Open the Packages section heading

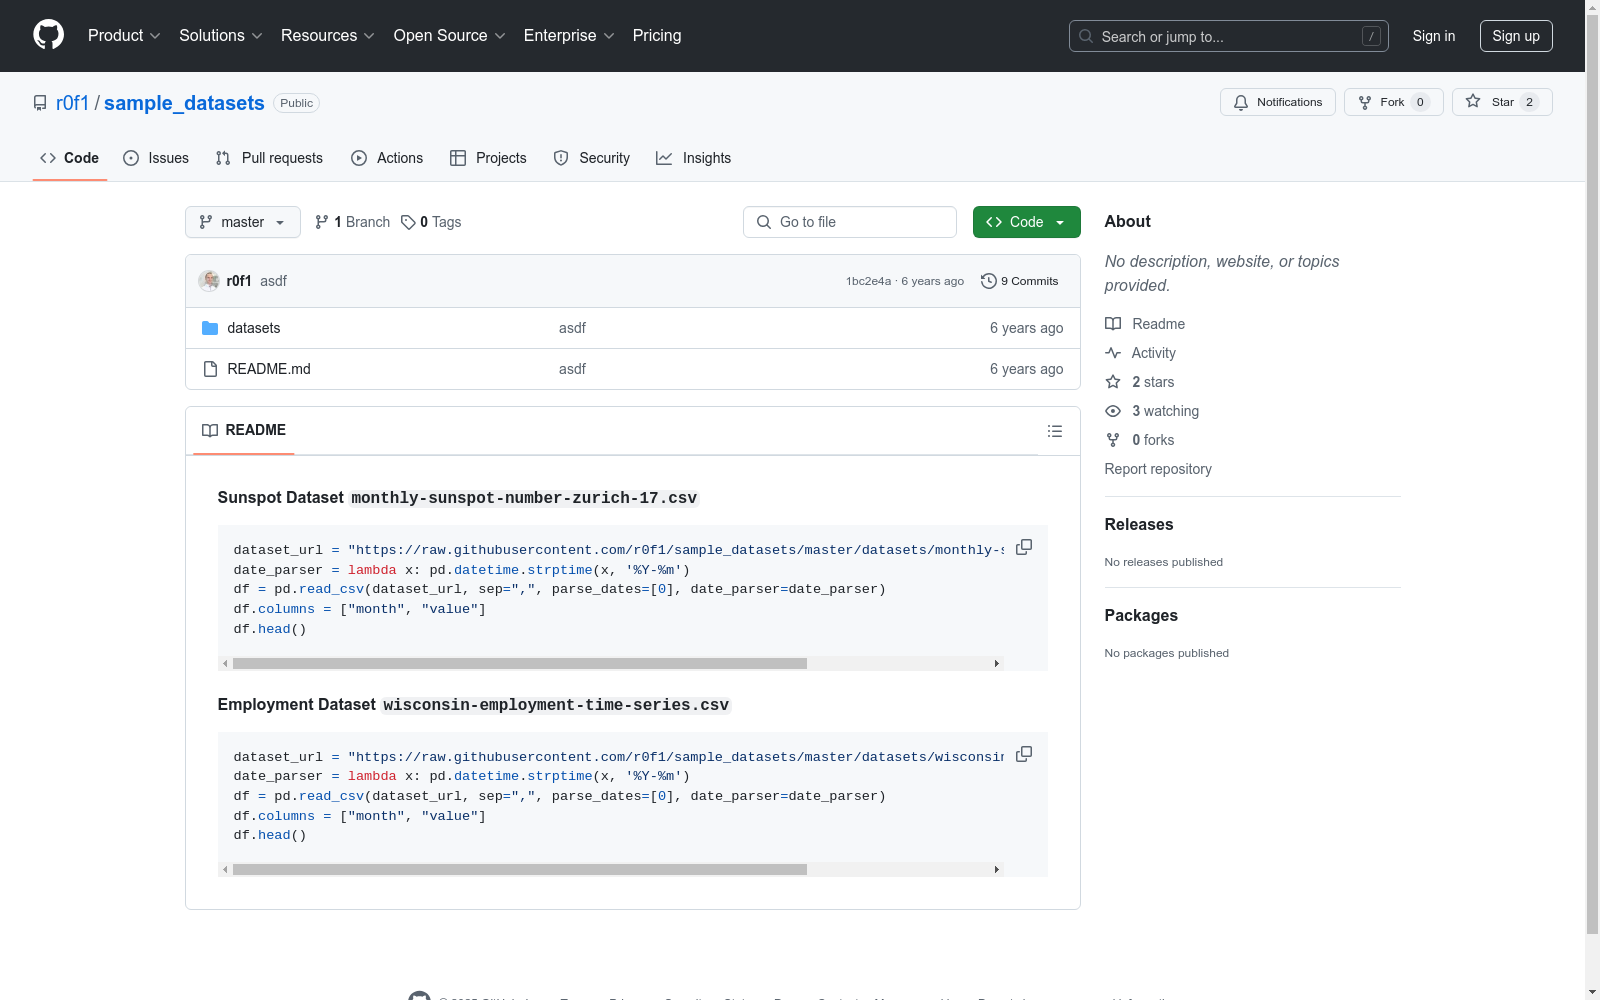(x=1141, y=615)
